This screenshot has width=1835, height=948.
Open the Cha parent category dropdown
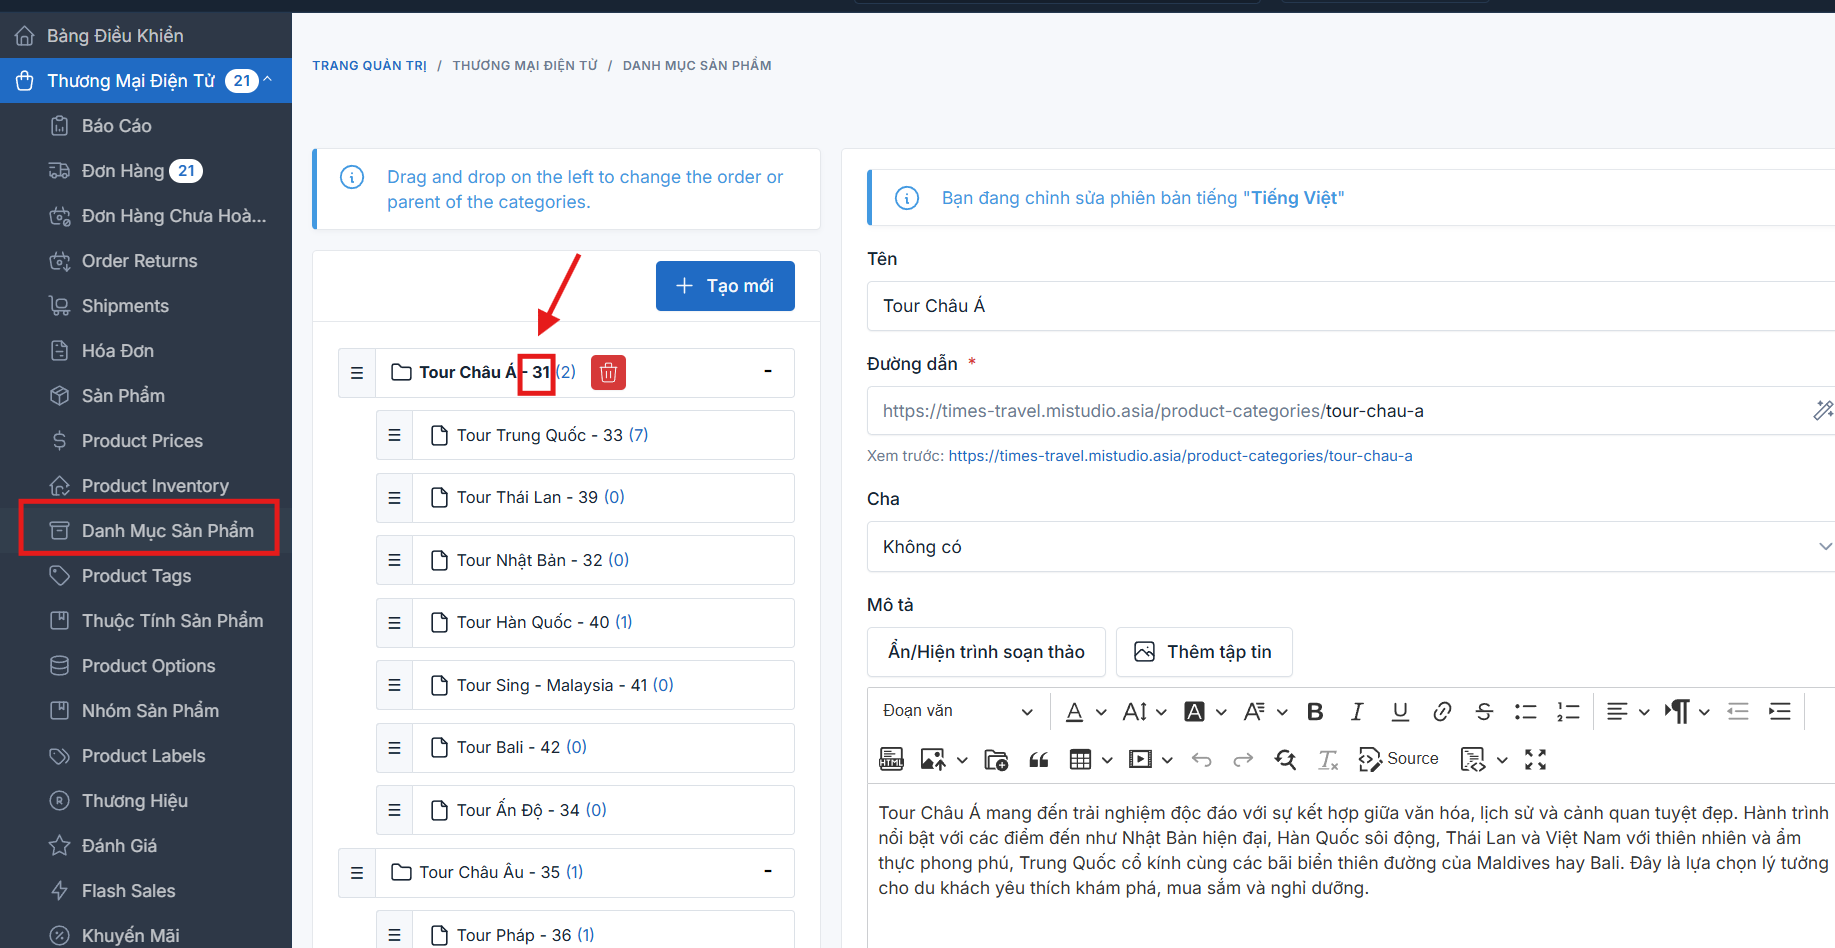(x=1350, y=547)
